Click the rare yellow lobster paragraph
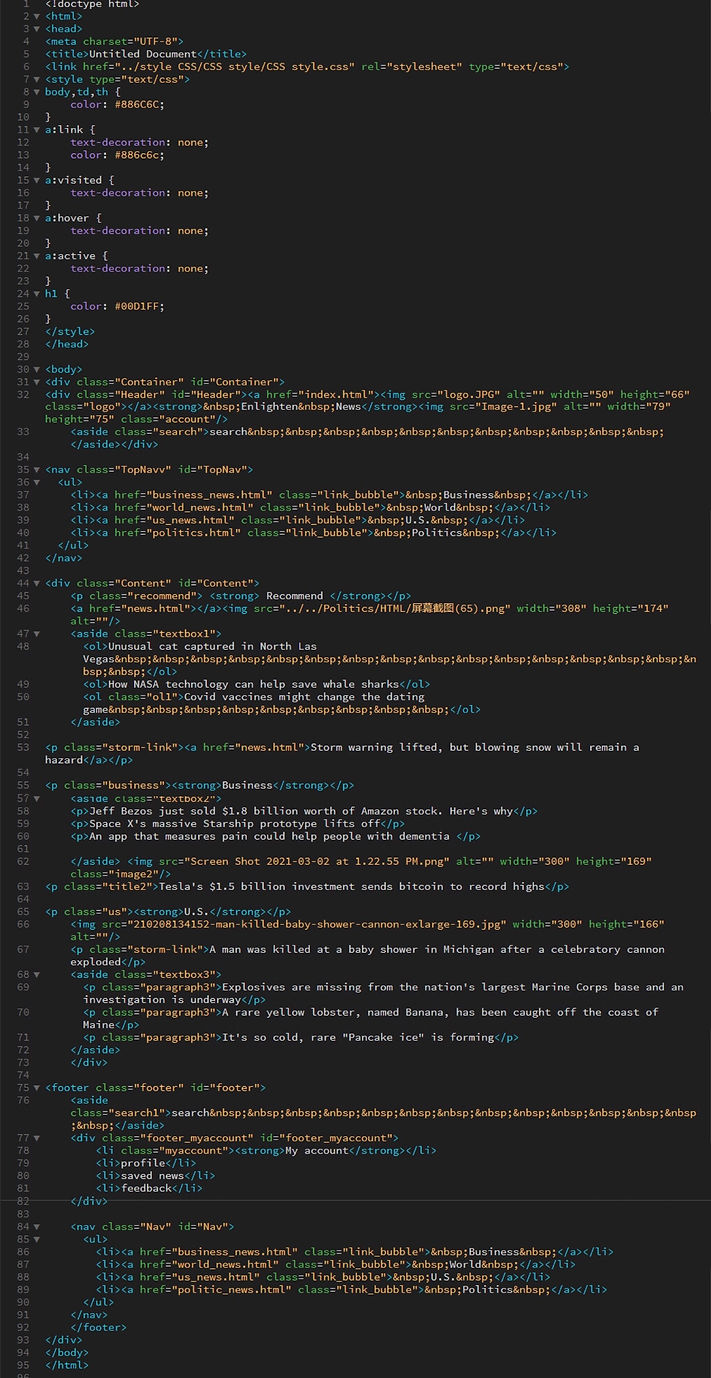The height and width of the screenshot is (1378, 711). point(371,1018)
